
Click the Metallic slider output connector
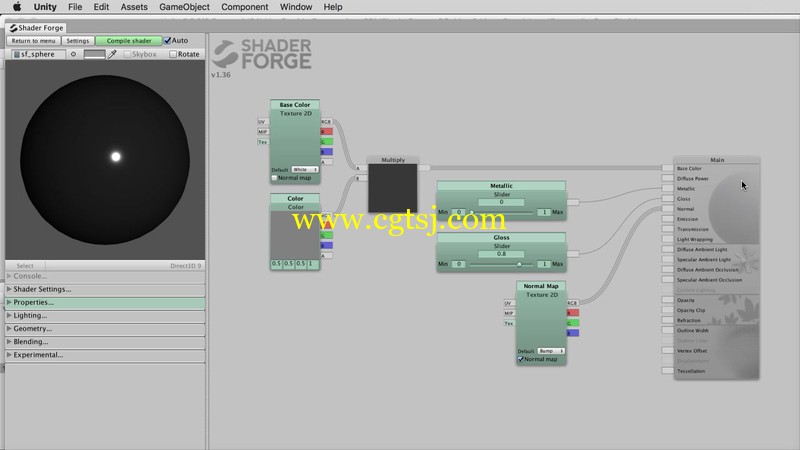(x=573, y=202)
